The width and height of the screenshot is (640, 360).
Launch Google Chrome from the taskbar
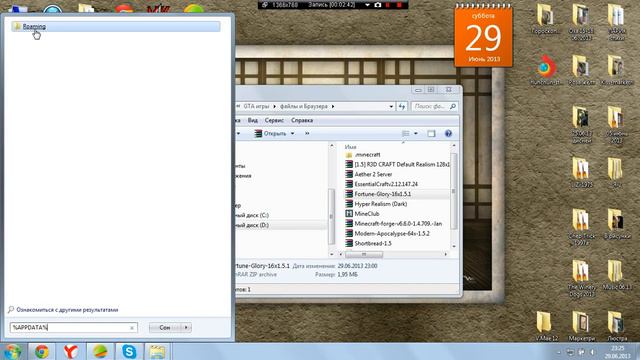click(x=41, y=351)
